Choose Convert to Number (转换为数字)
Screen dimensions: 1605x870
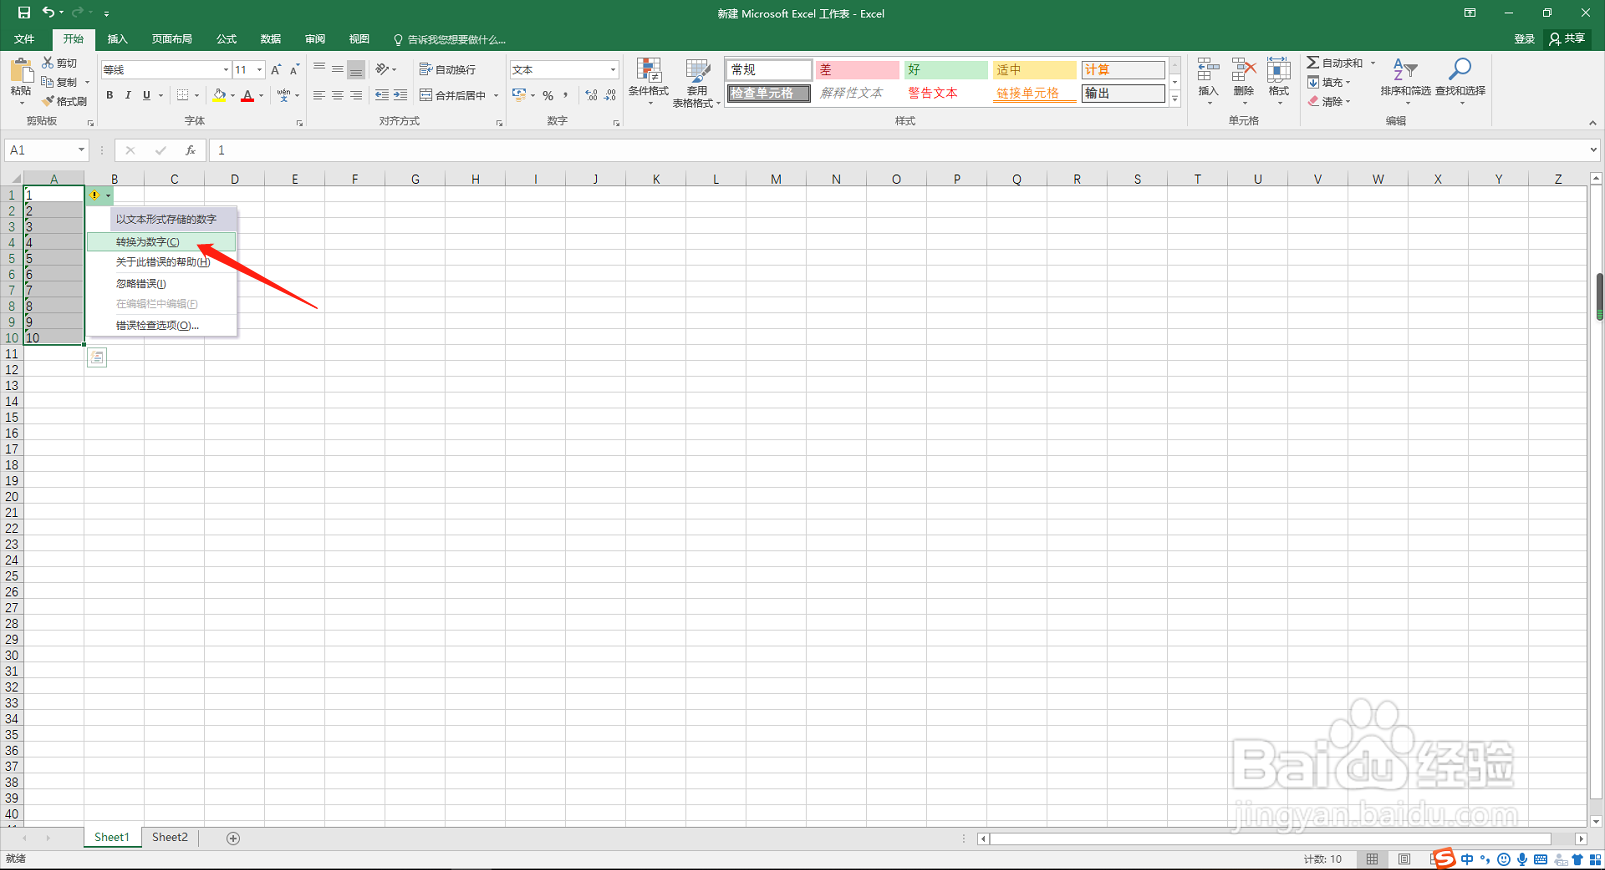(162, 242)
